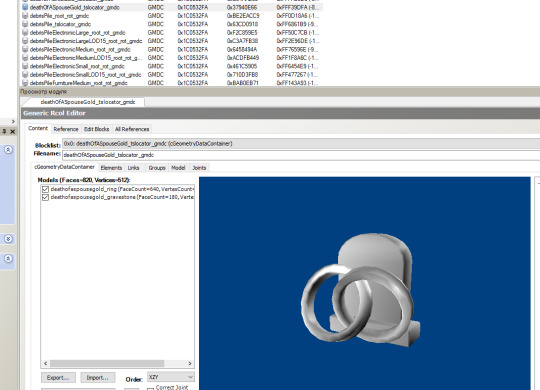The height and width of the screenshot is (390, 540).
Task: Open the Links tab
Action: (134, 168)
